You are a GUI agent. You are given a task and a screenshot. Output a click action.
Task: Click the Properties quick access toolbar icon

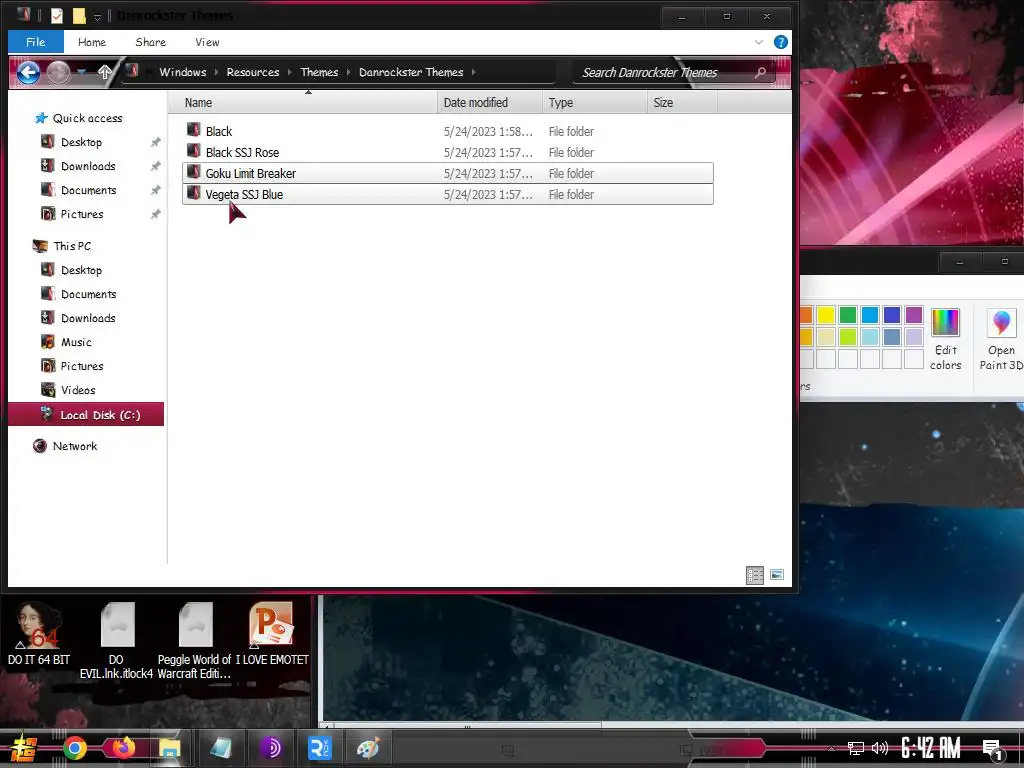click(57, 15)
